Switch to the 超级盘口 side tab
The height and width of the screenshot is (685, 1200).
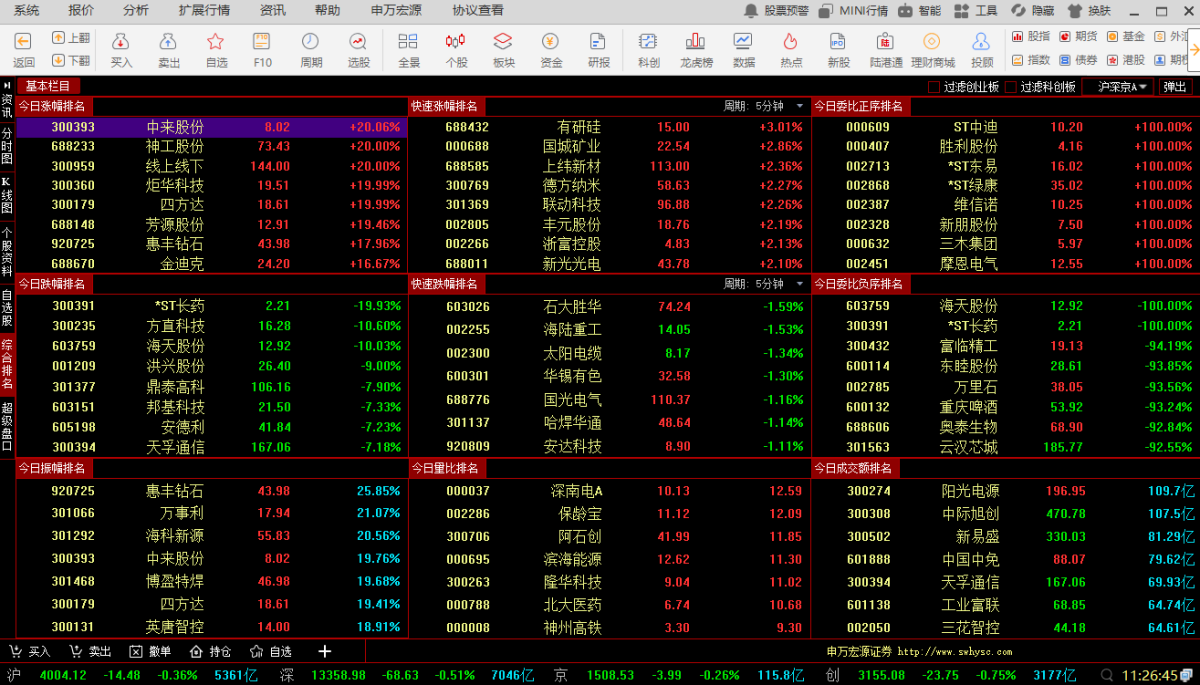(x=7, y=426)
